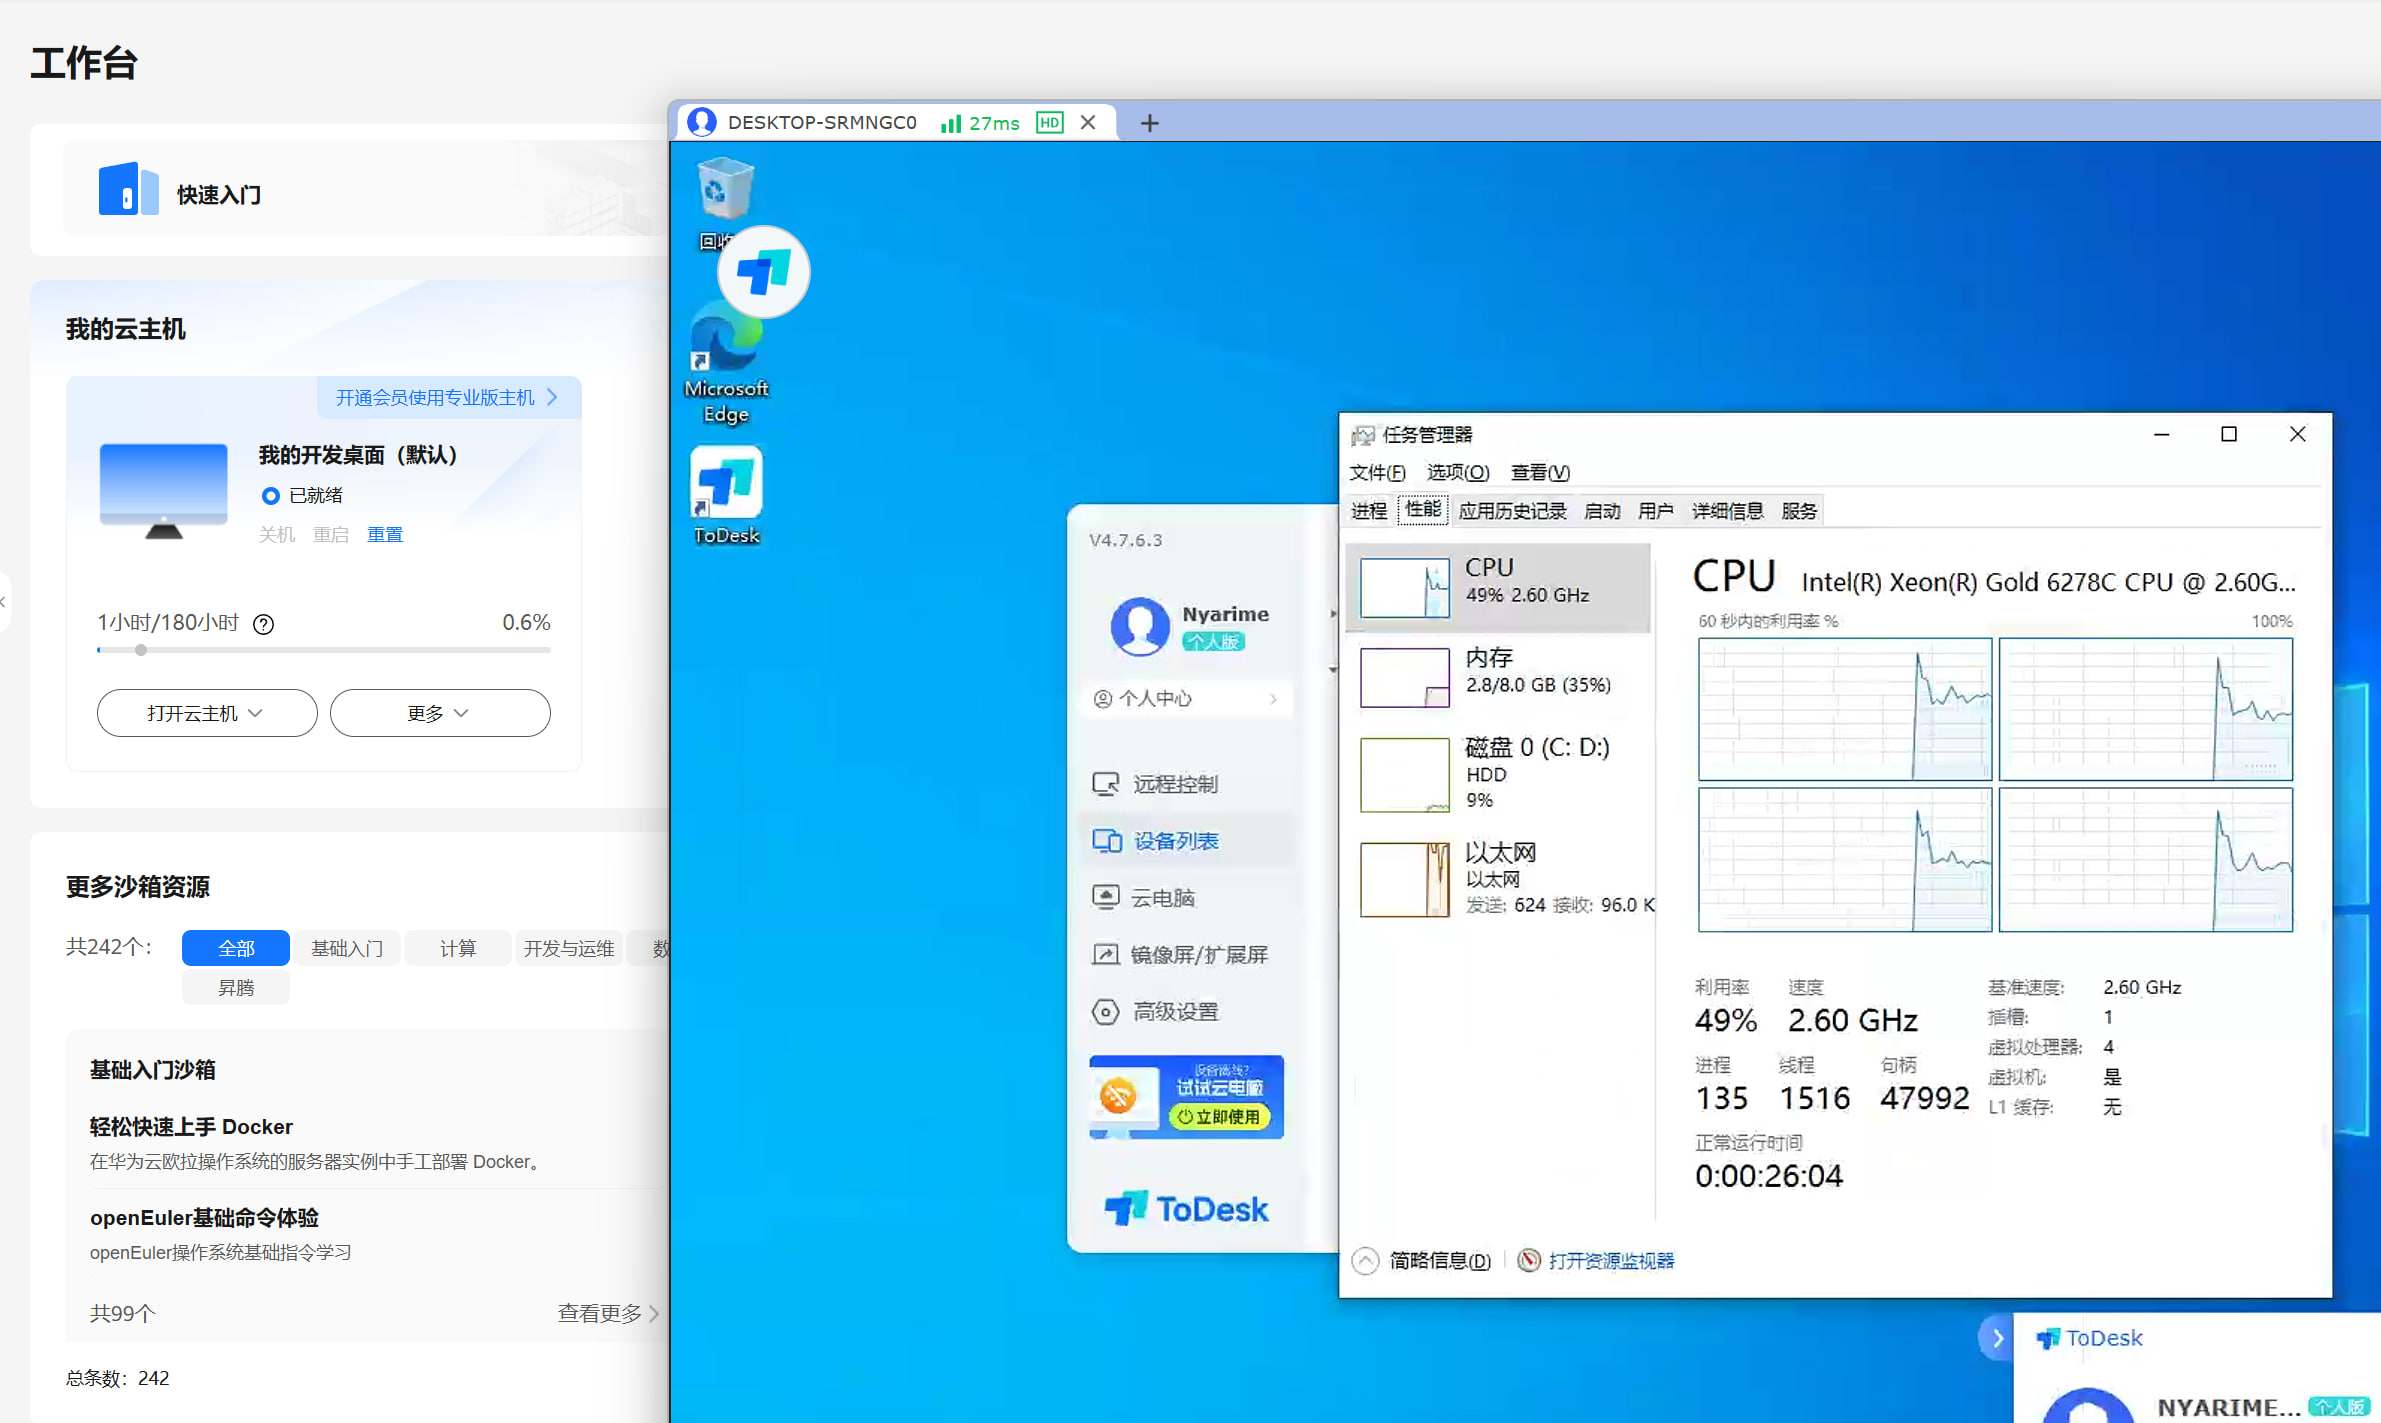The height and width of the screenshot is (1423, 2381).
Task: Click the HD quality indicator in session tab
Action: point(1049,123)
